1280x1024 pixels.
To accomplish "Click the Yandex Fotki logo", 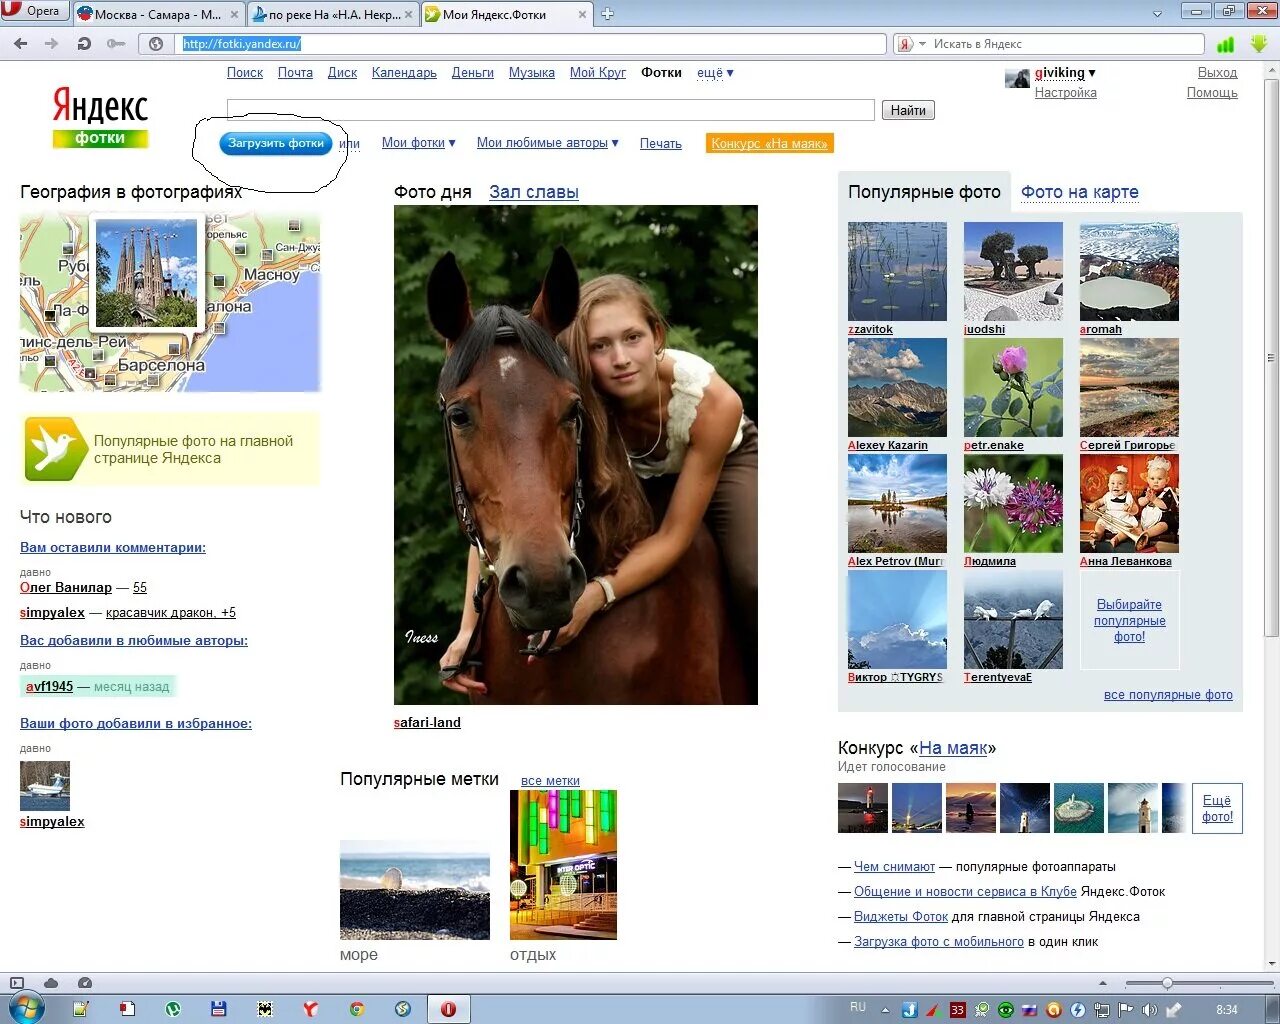I will (x=100, y=117).
